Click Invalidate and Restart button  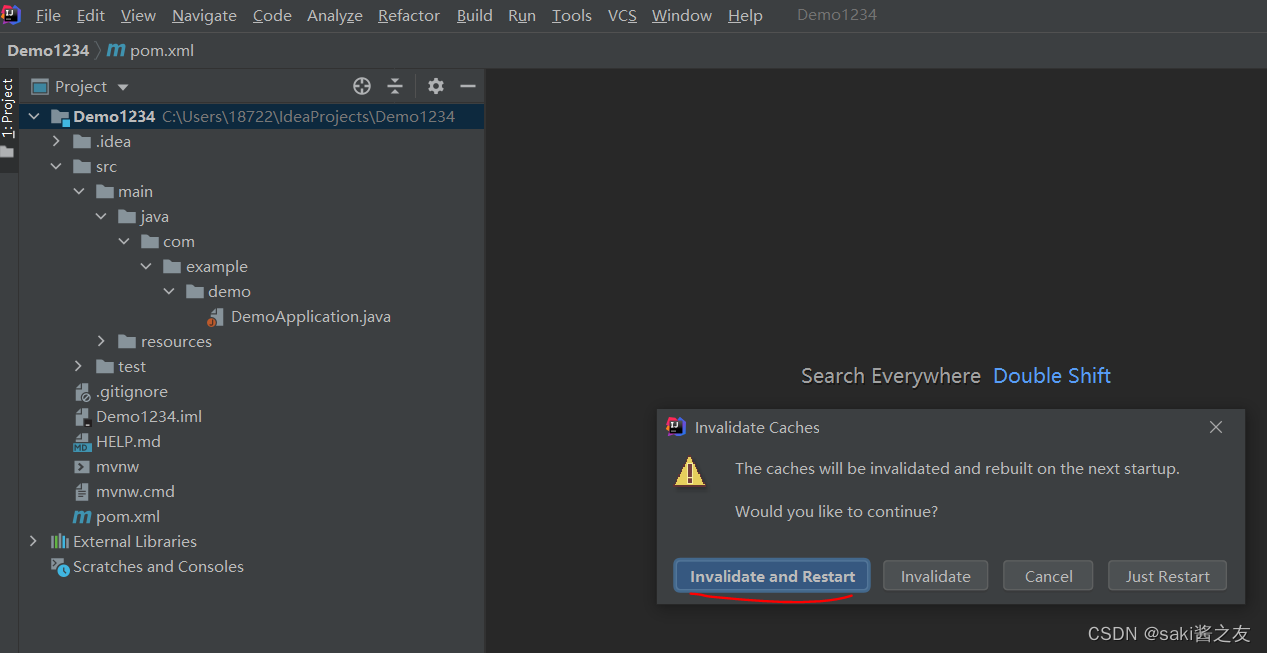pyautogui.click(x=771, y=575)
